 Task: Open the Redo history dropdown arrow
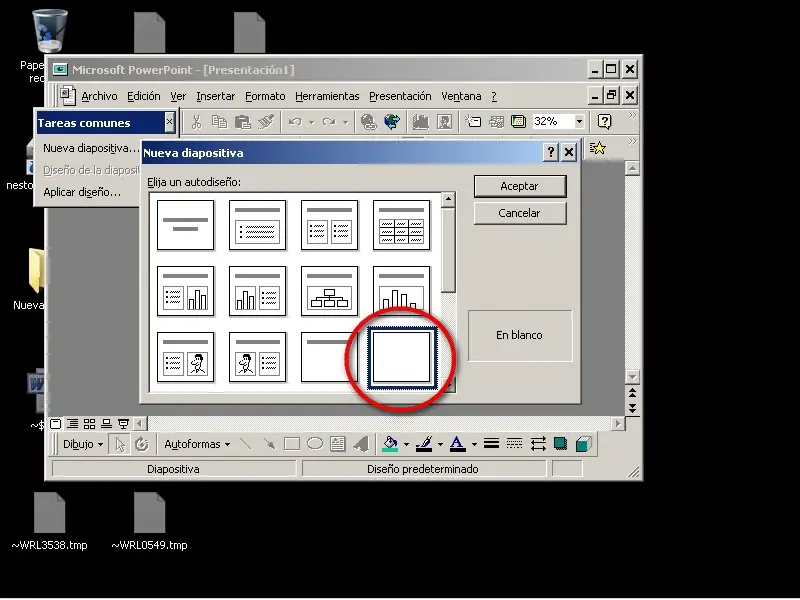pyautogui.click(x=345, y=122)
